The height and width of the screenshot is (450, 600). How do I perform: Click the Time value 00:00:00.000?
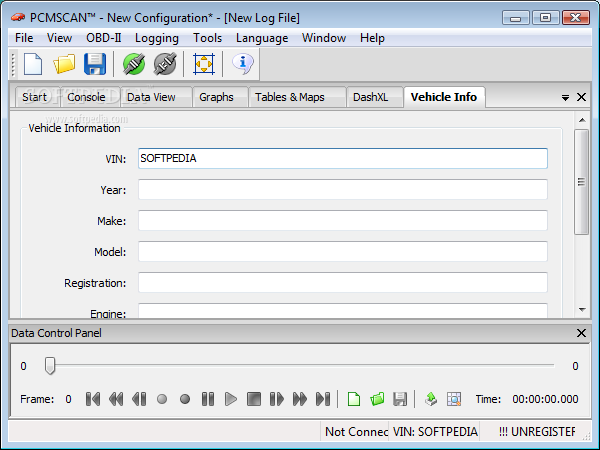(x=545, y=399)
